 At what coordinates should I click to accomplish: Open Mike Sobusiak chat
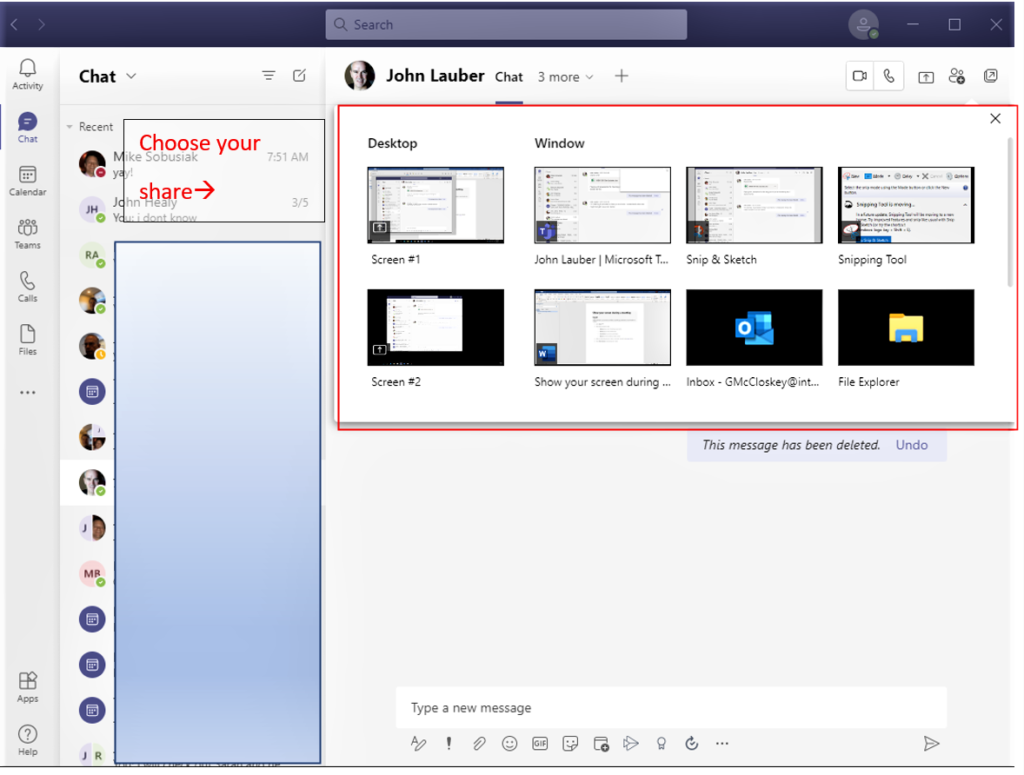click(x=194, y=163)
